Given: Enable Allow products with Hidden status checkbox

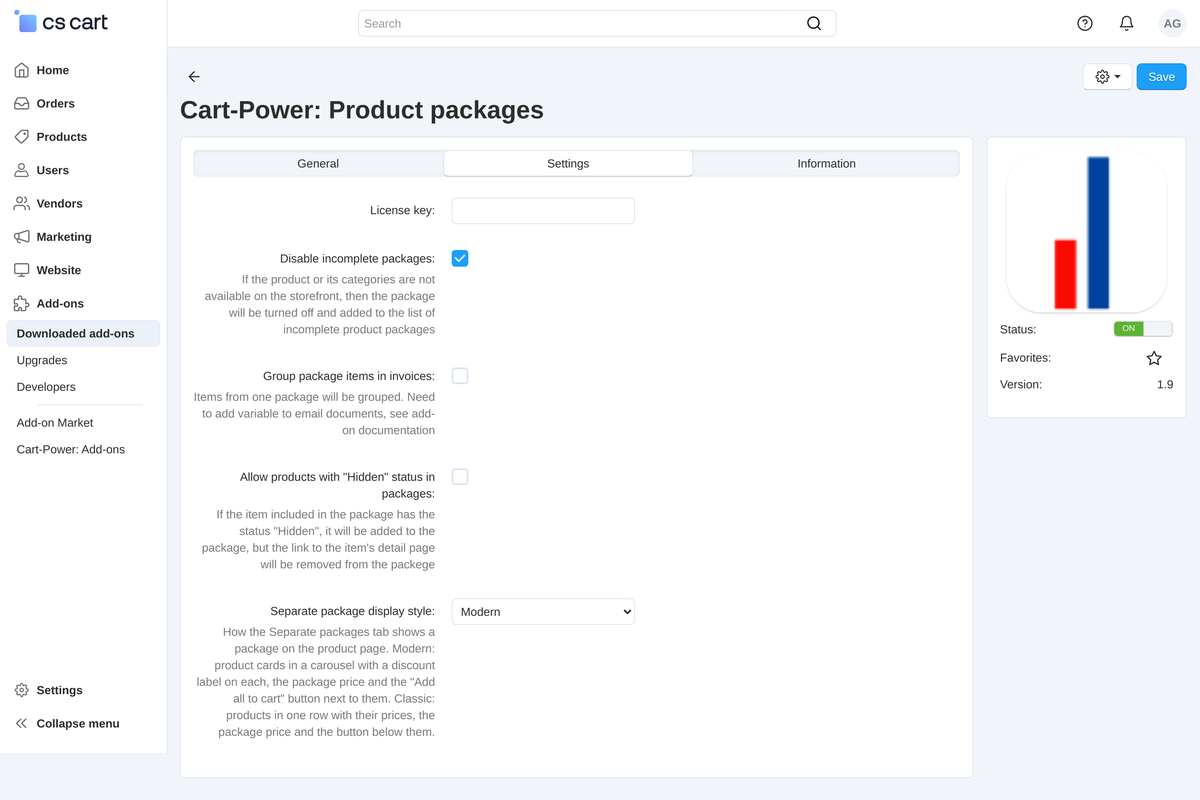Looking at the screenshot, I should (460, 477).
